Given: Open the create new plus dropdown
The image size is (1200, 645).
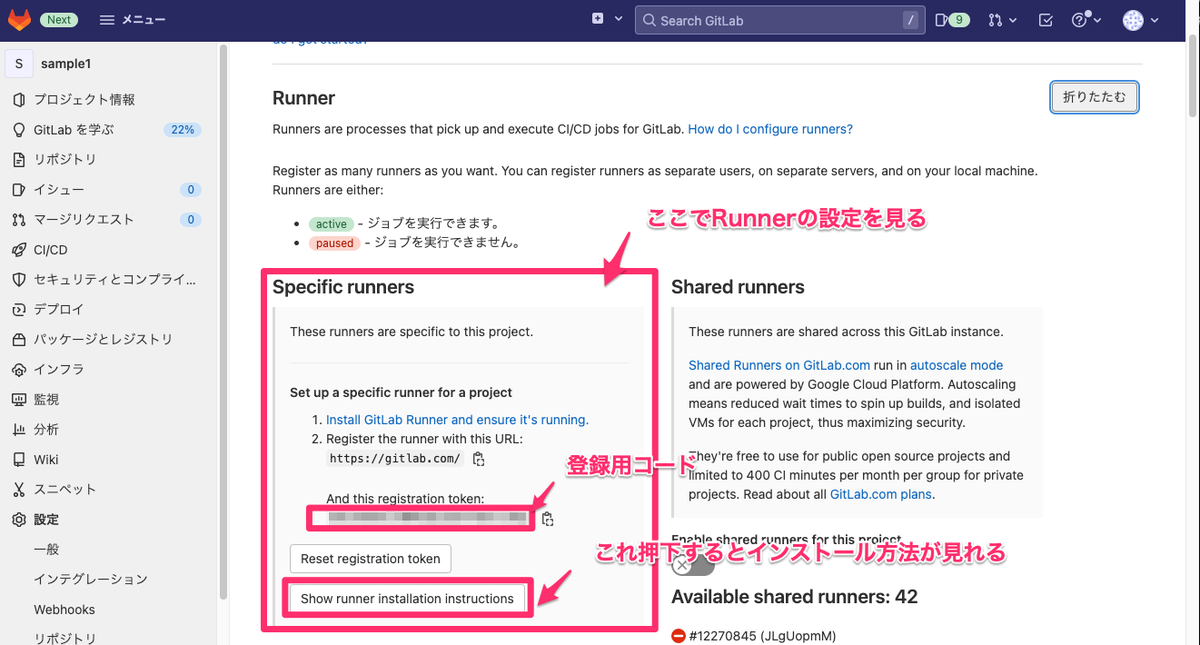Looking at the screenshot, I should click(607, 20).
